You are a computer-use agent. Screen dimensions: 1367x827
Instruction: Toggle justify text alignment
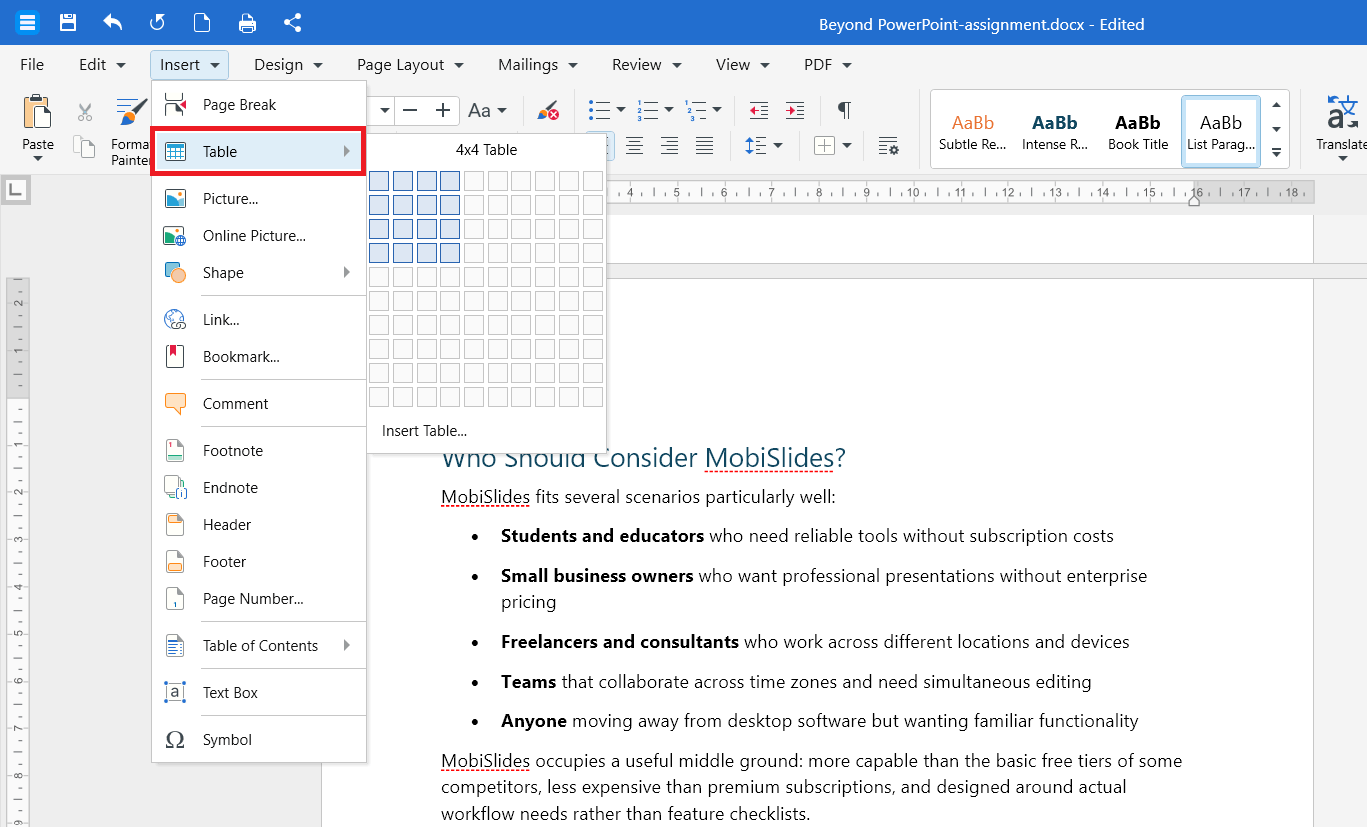704,146
